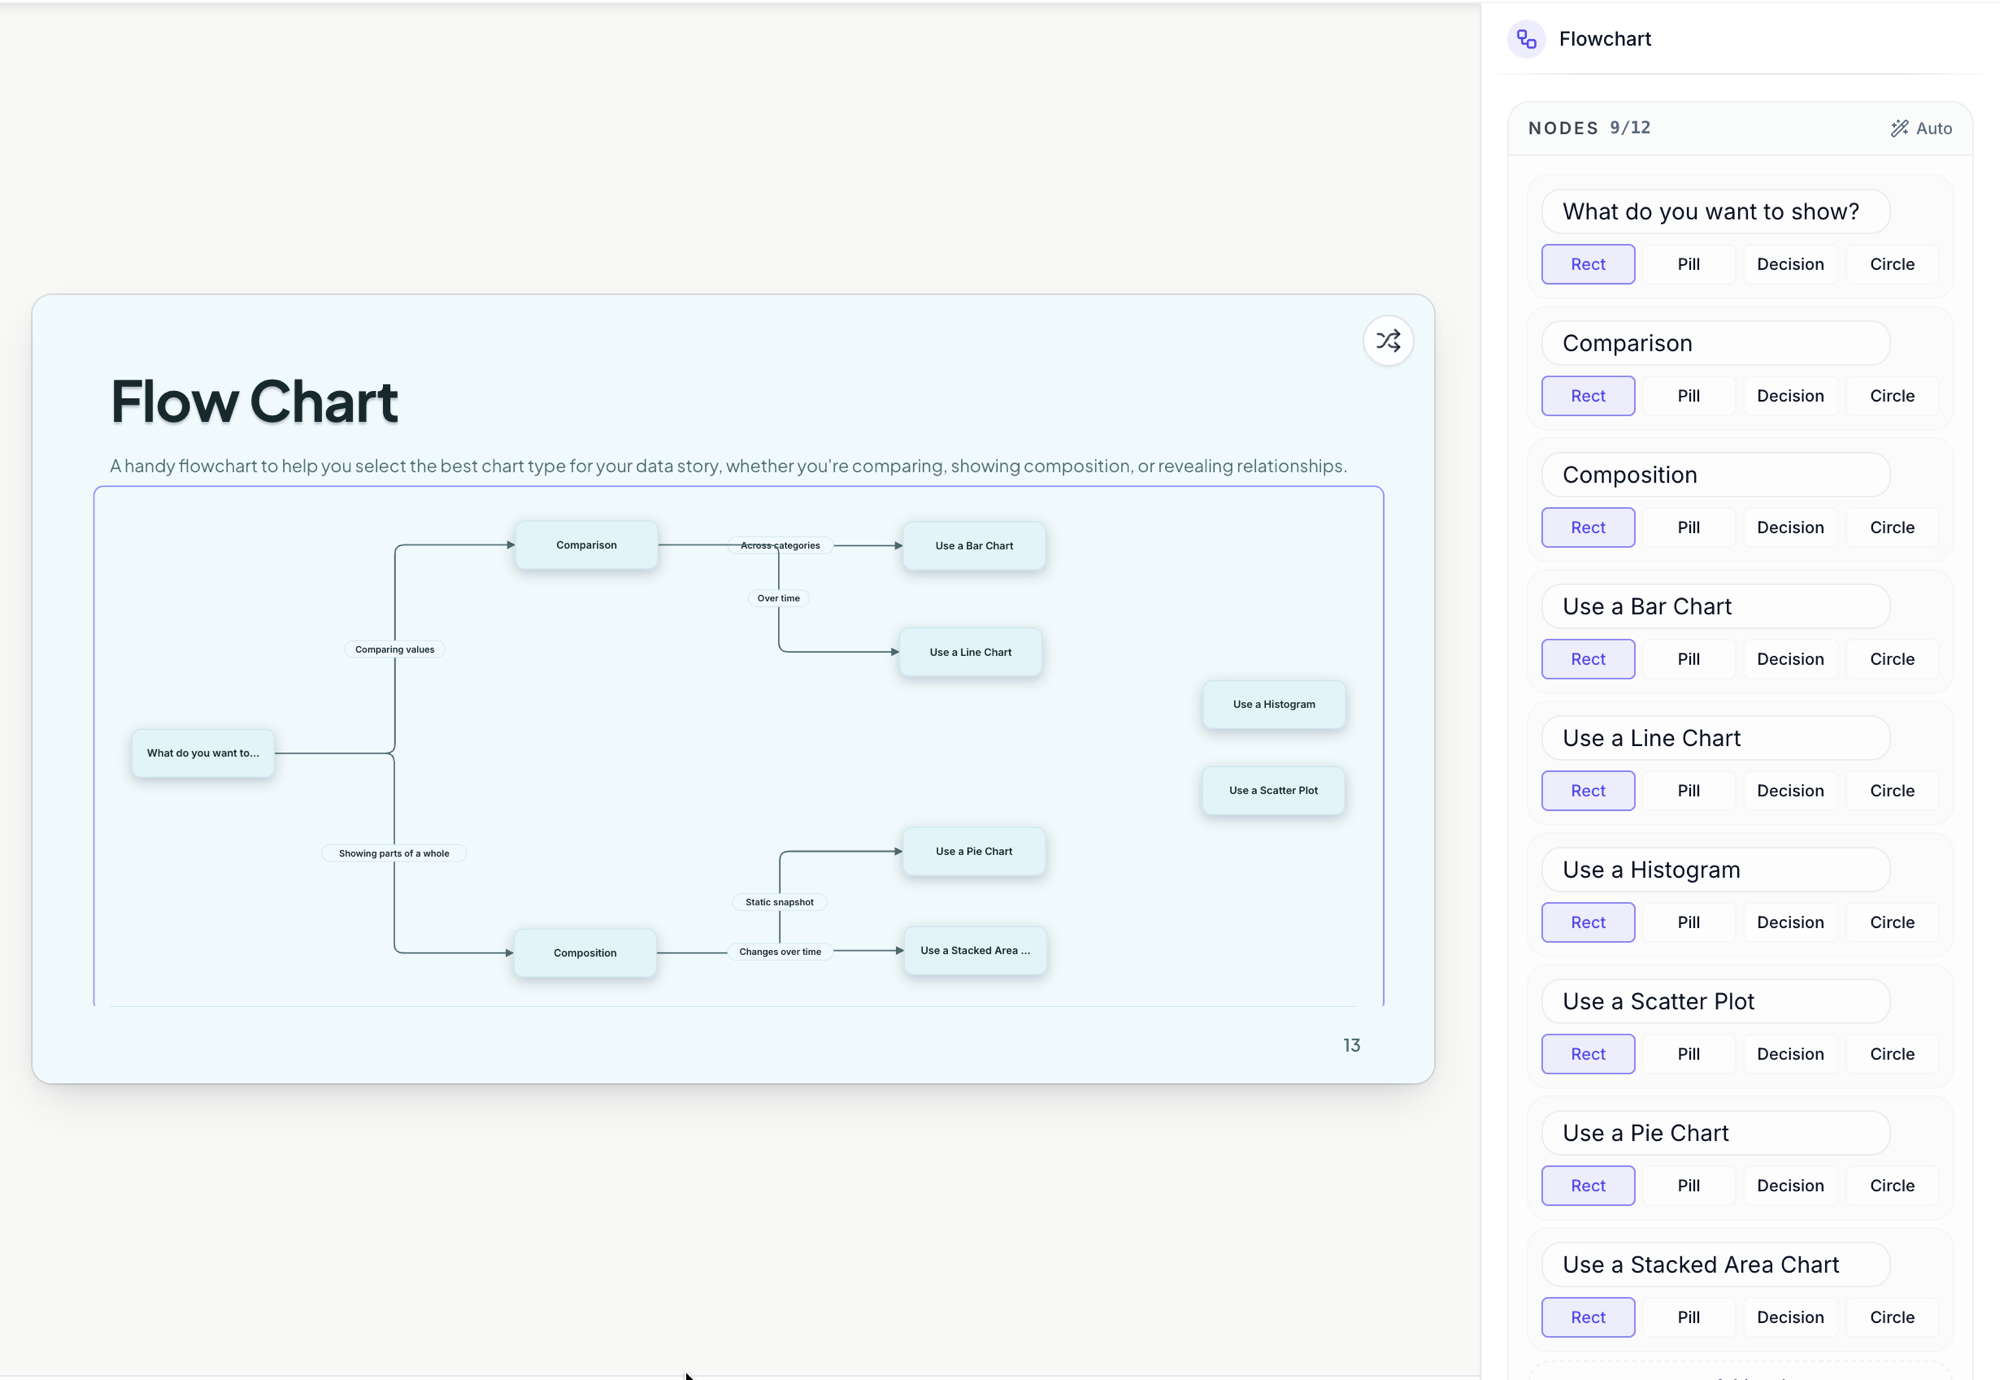Set 'Use a Stacked Area Chart' shape to Decision
The height and width of the screenshot is (1380, 2000).
(x=1790, y=1317)
